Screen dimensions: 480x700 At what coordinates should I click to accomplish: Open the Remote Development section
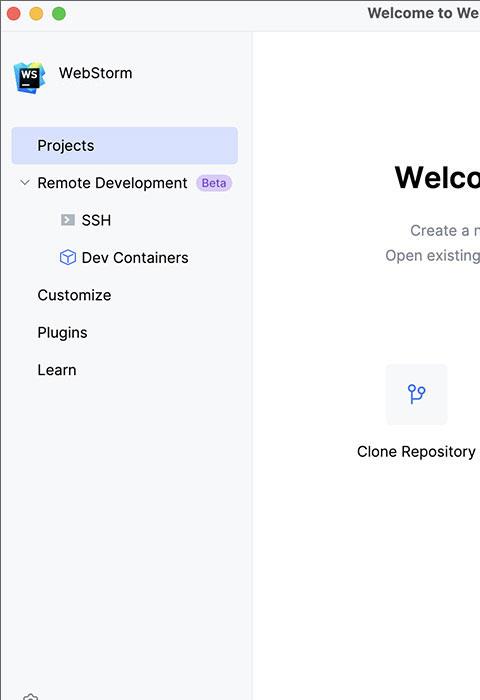[x=112, y=183]
